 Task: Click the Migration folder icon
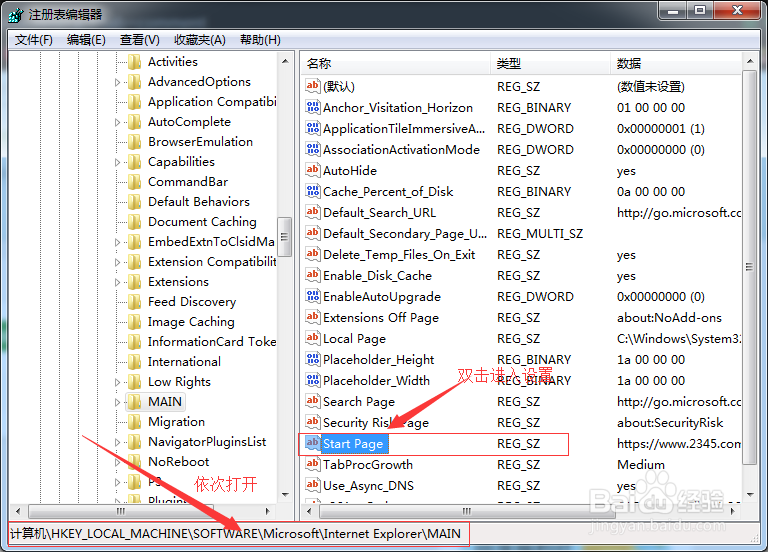[x=134, y=422]
